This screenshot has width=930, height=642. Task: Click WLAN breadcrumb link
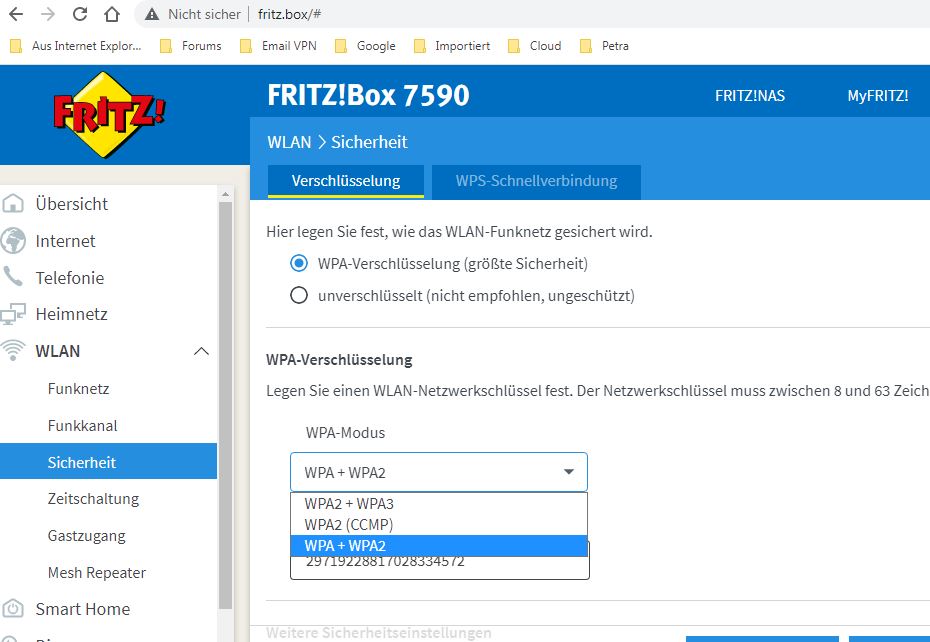(289, 142)
